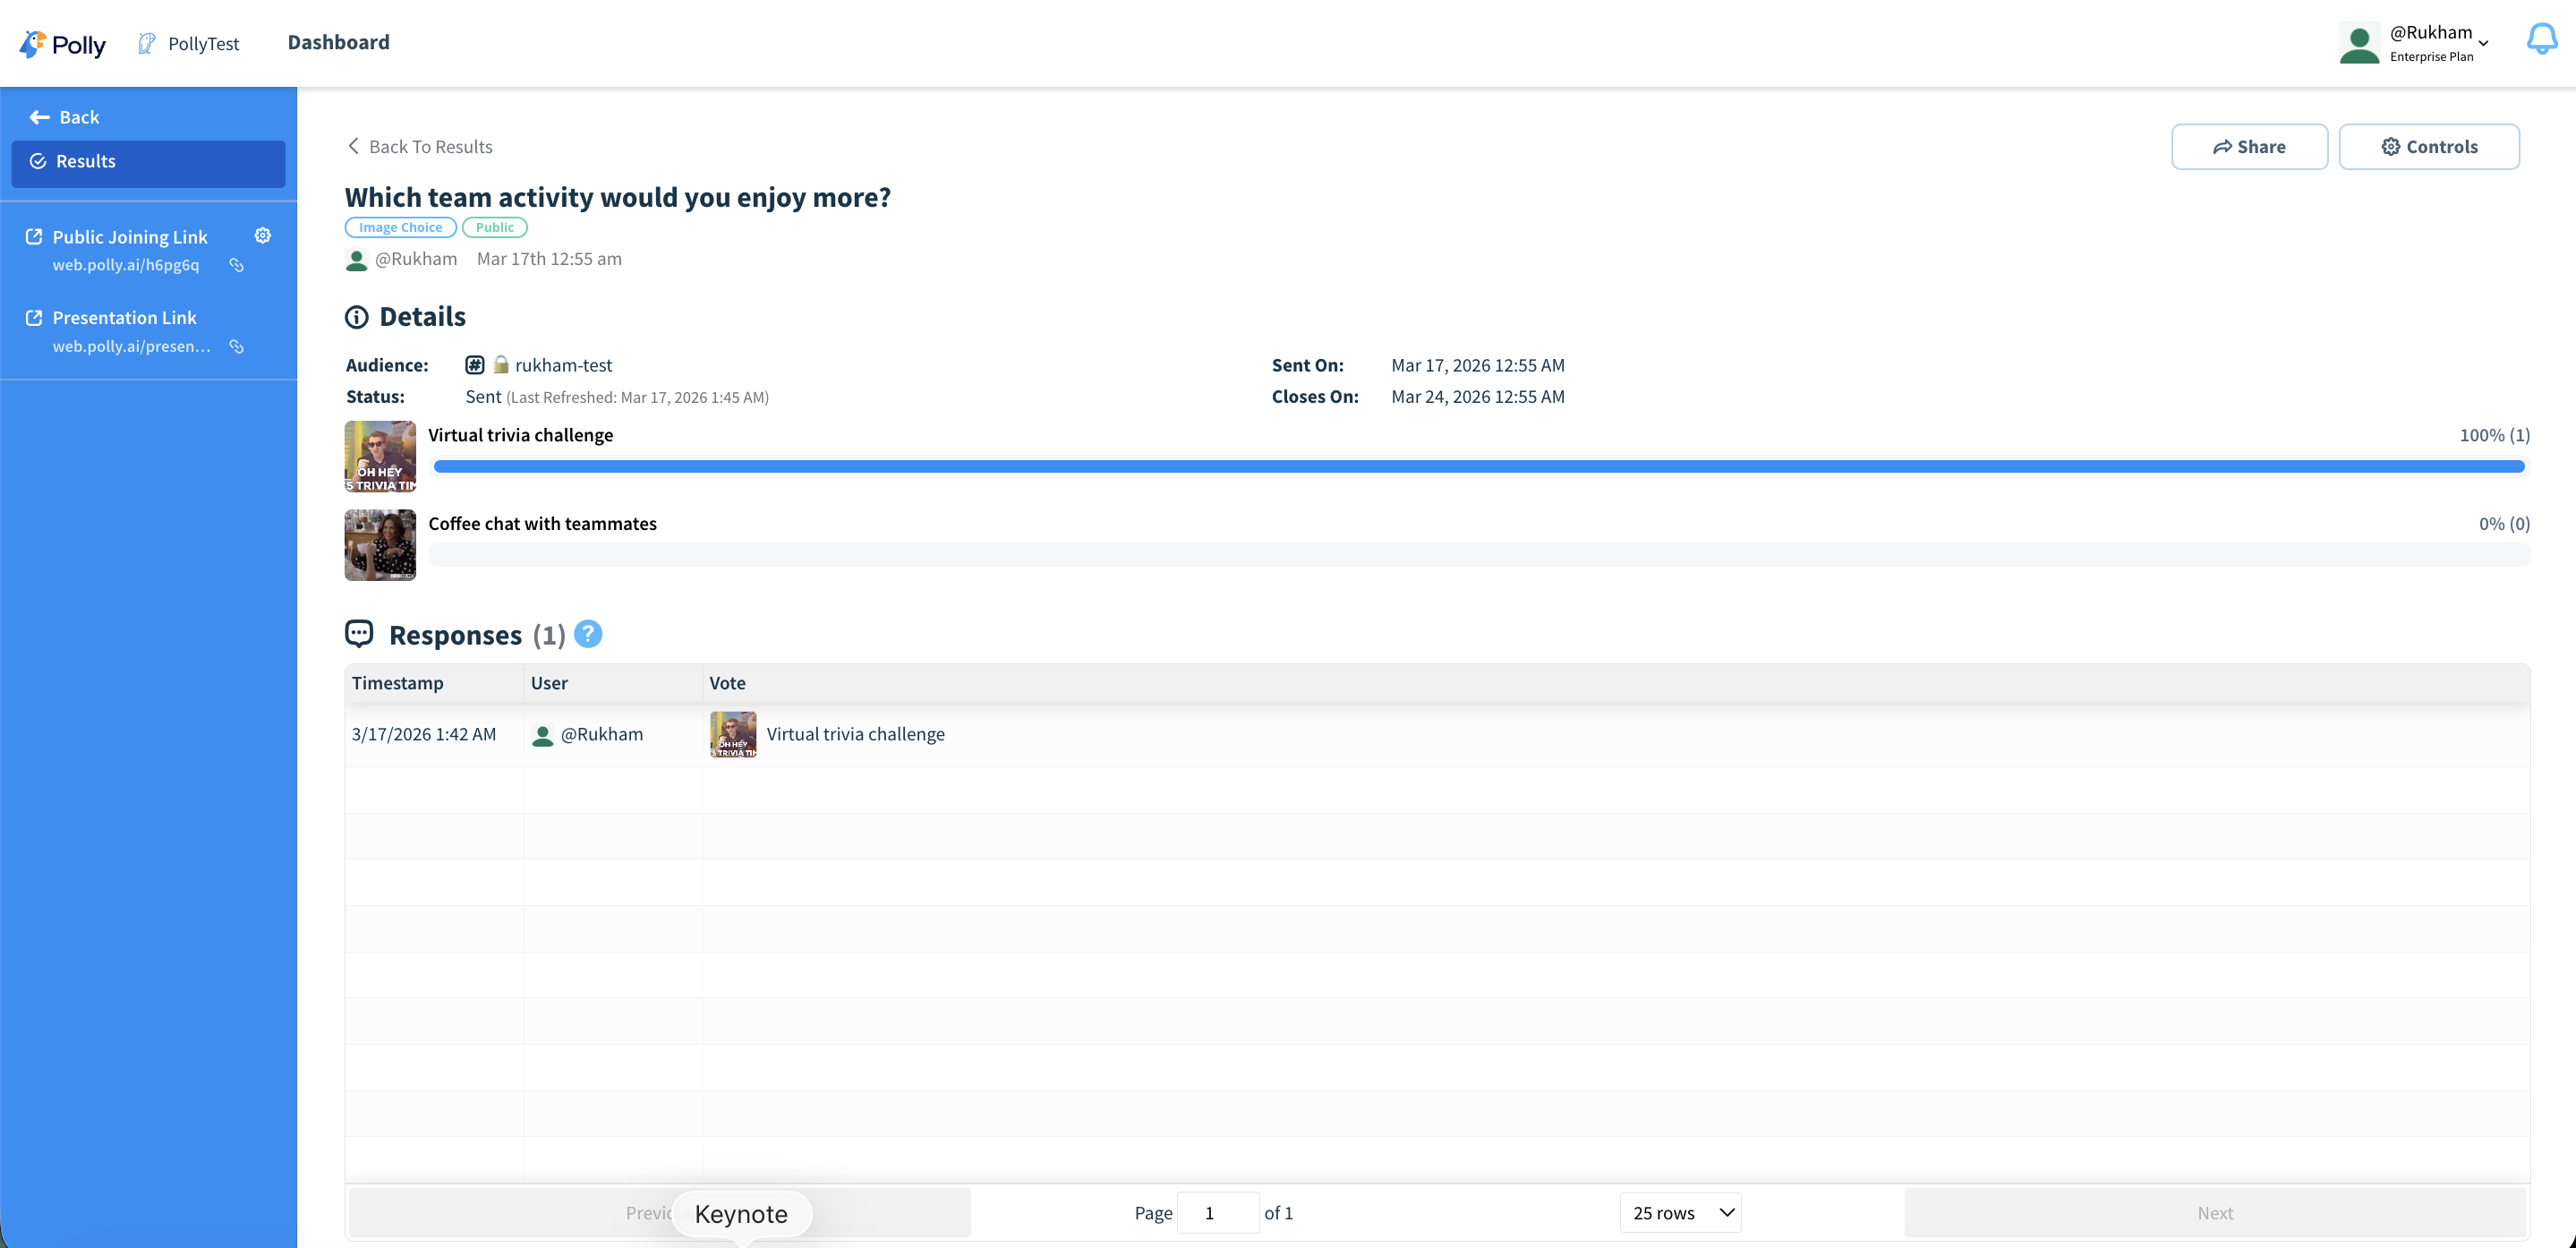Go Back To Results via chevron
This screenshot has height=1248, width=2576.
pos(353,146)
